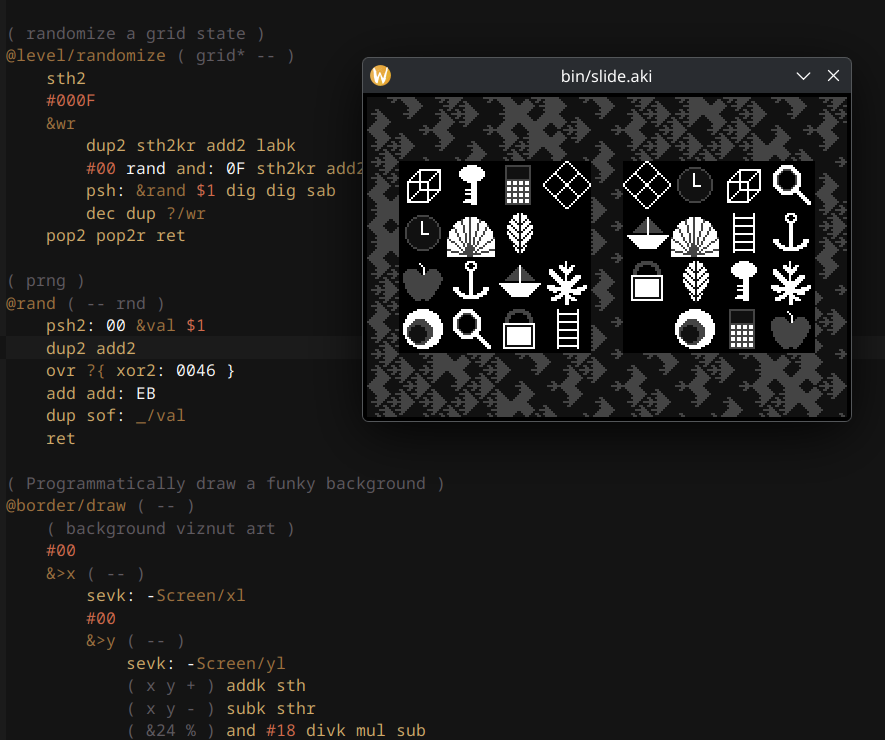Image resolution: width=885 pixels, height=740 pixels.
Task: Select the apple tile in left grid
Action: click(423, 282)
